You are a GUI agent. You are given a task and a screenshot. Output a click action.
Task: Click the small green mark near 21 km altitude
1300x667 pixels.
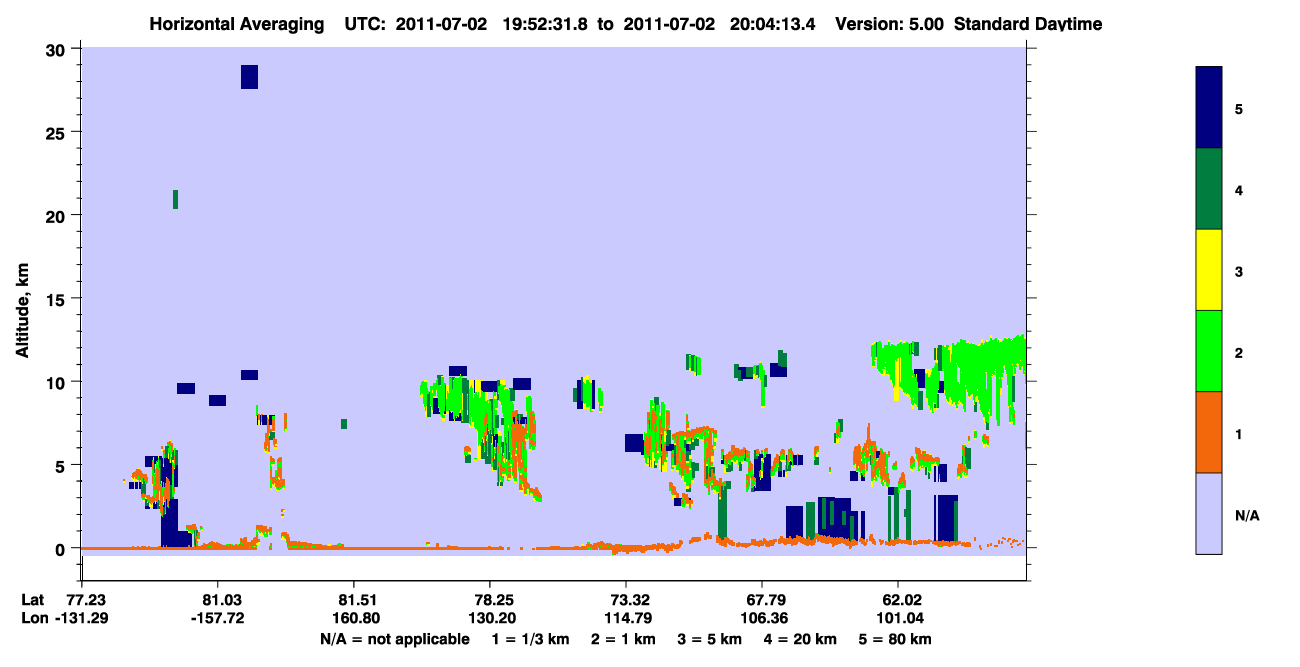[x=176, y=199]
